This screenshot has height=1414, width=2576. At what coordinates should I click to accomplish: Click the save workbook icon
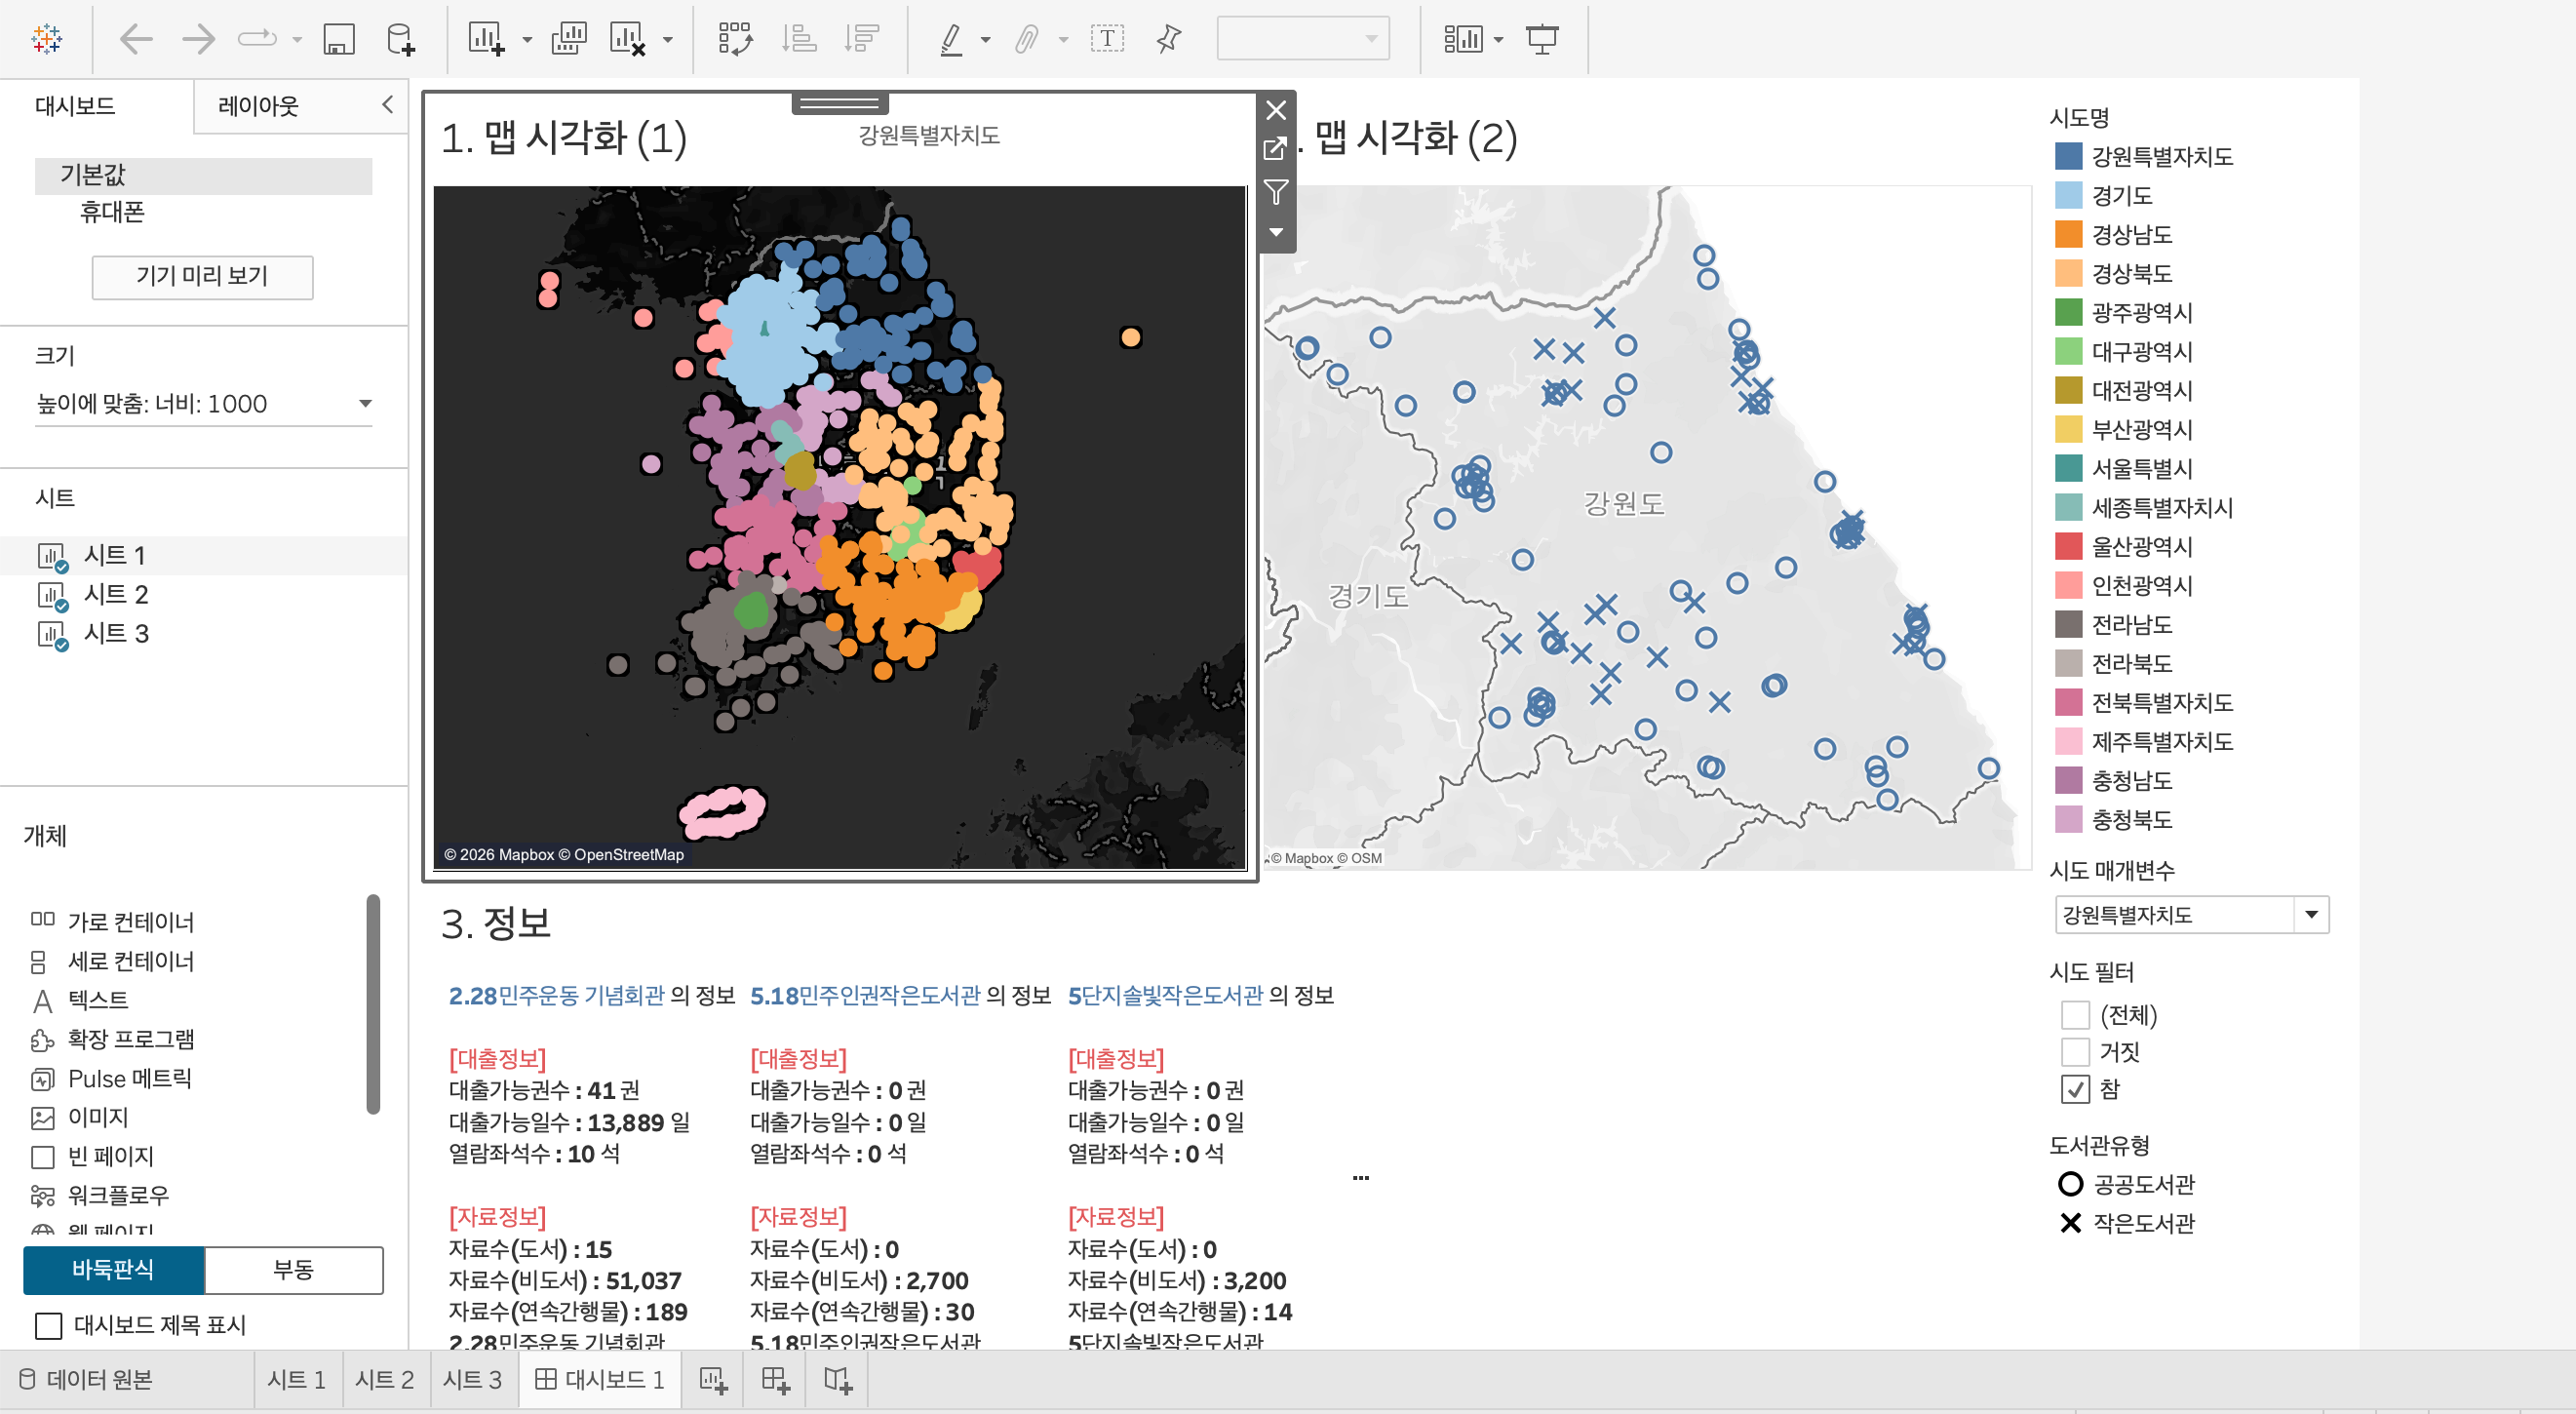339,40
